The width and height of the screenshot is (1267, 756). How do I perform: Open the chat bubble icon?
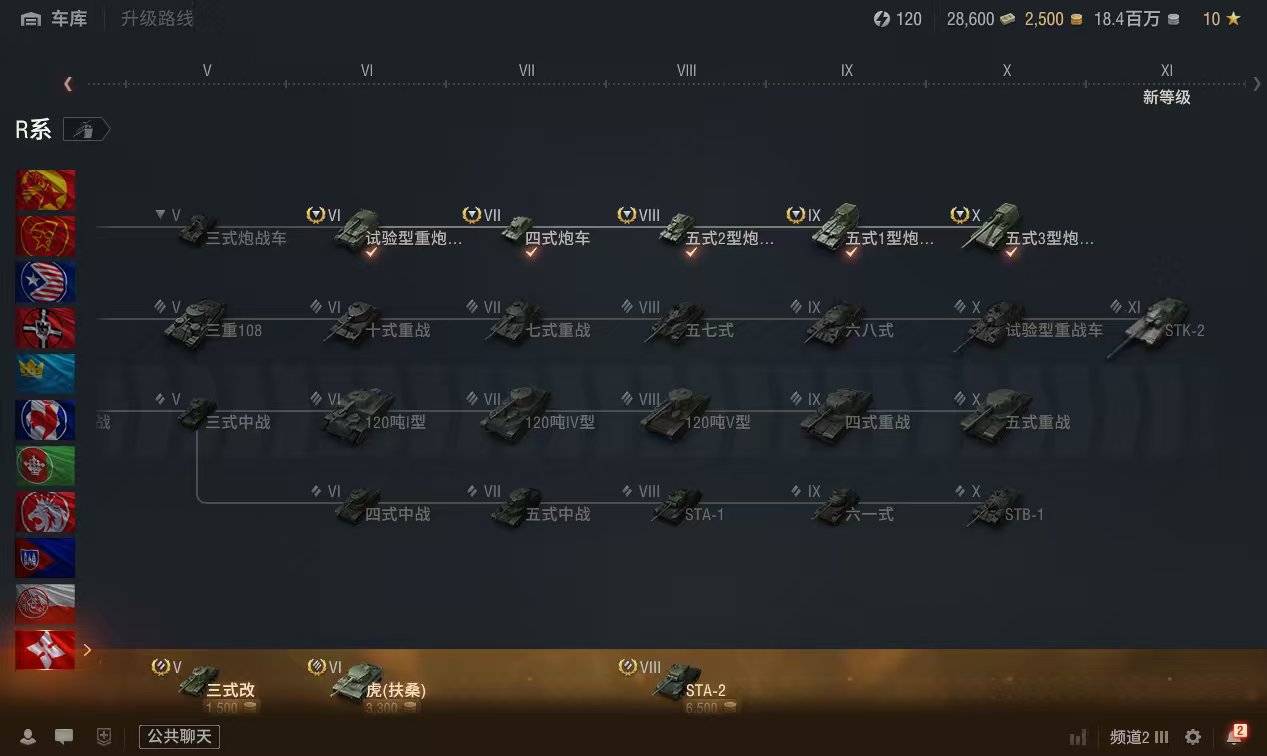64,737
